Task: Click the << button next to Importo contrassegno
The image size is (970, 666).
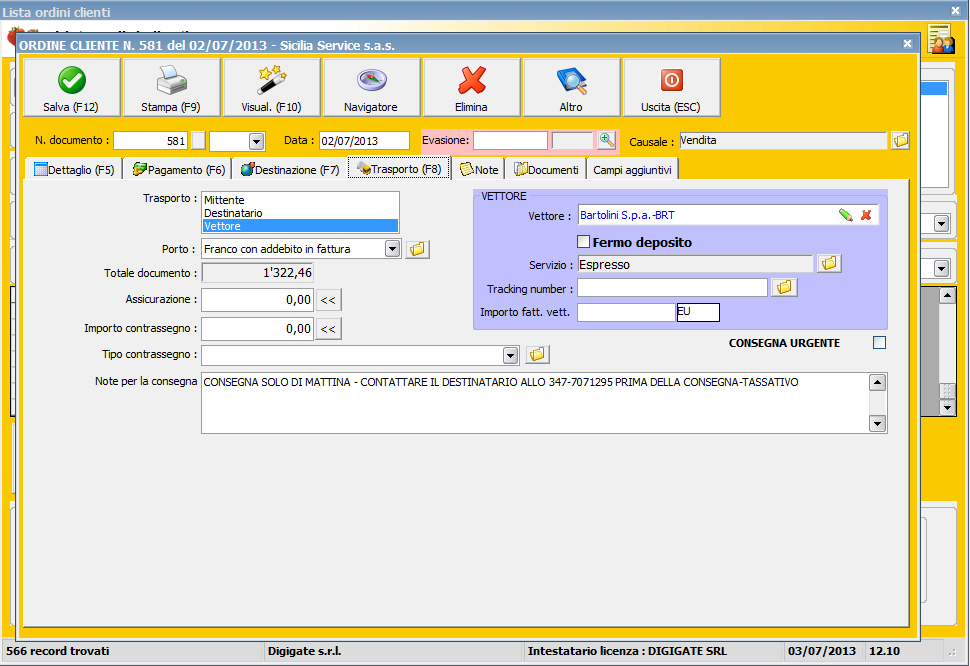Action: (328, 329)
